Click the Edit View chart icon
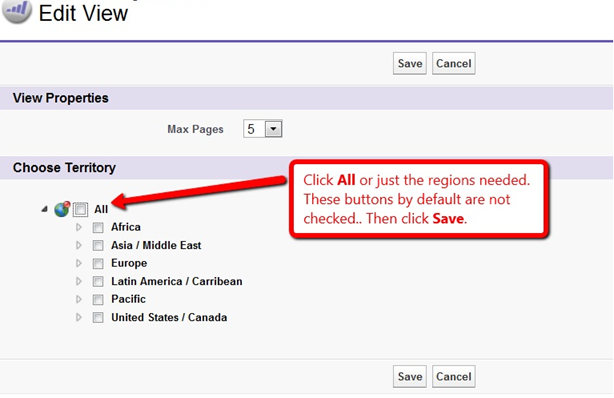The image size is (614, 398). (x=16, y=11)
